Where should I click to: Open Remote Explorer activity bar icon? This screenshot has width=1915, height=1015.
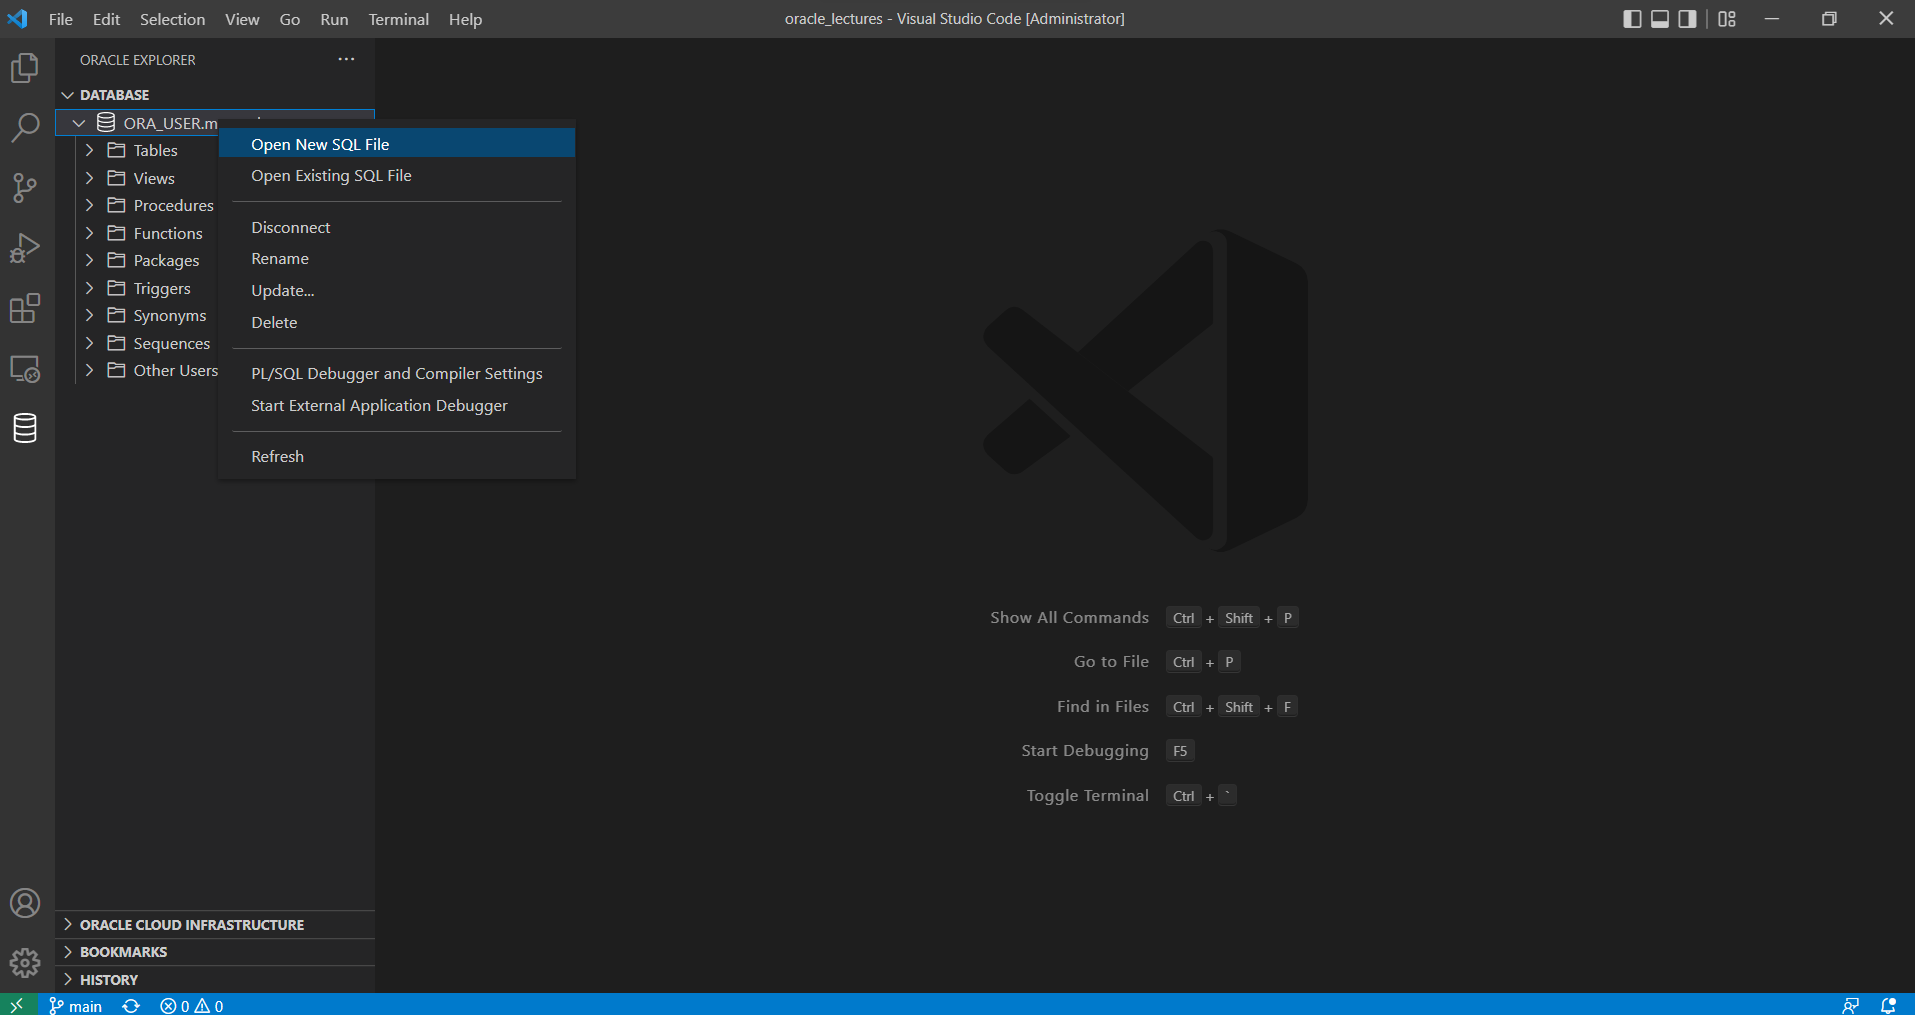[x=25, y=368]
